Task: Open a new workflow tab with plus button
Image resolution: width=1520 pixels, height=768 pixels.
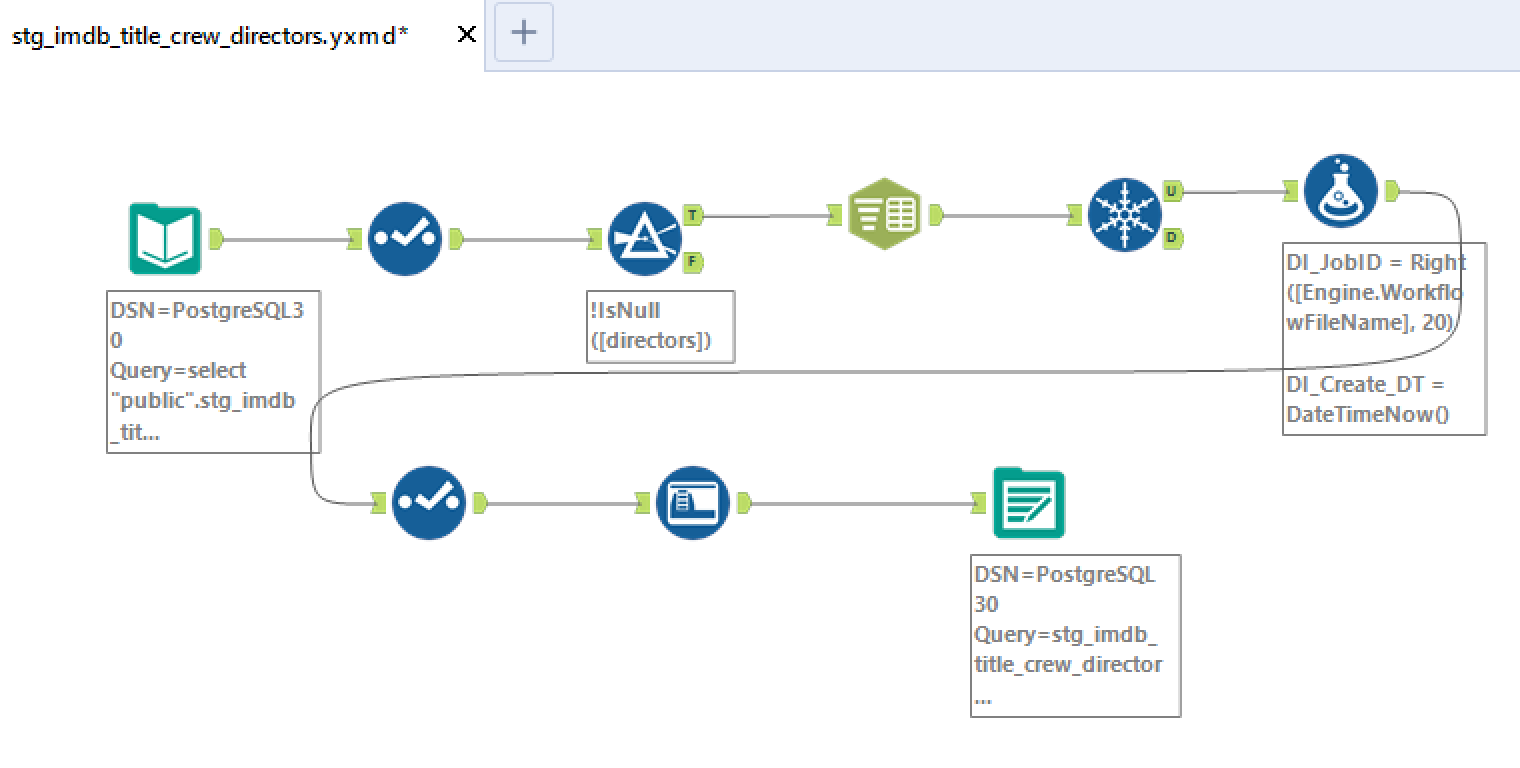Action: pyautogui.click(x=524, y=33)
